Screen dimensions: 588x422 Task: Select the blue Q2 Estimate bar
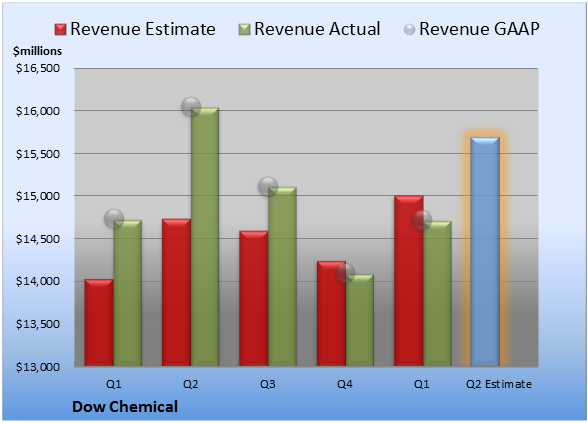[485, 251]
